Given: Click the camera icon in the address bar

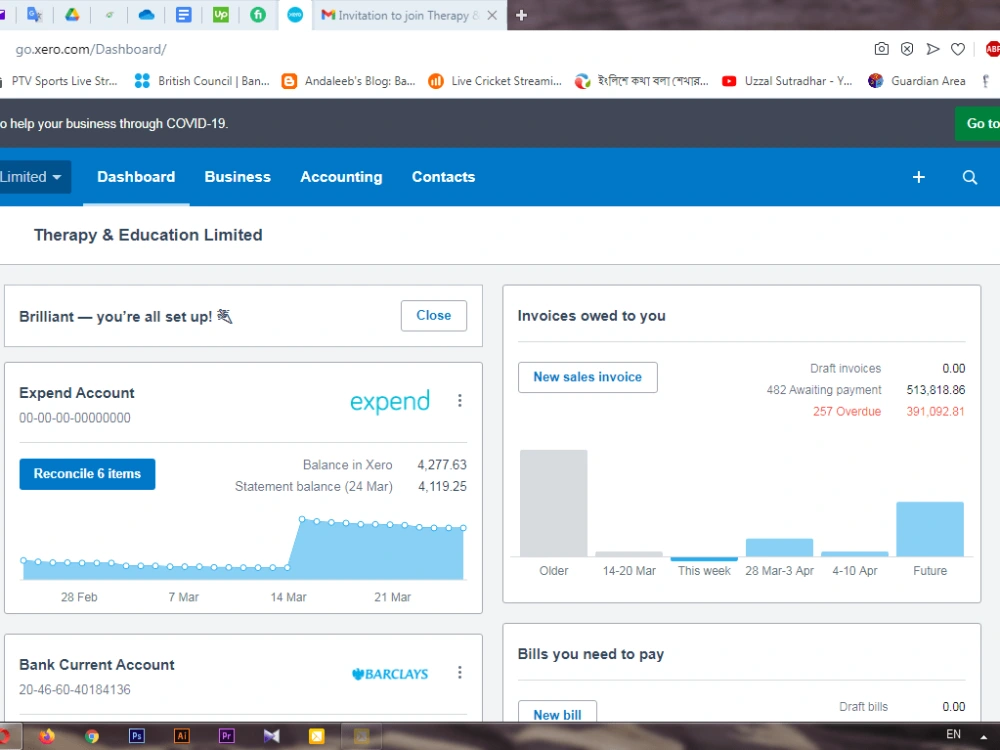Looking at the screenshot, I should 881,47.
